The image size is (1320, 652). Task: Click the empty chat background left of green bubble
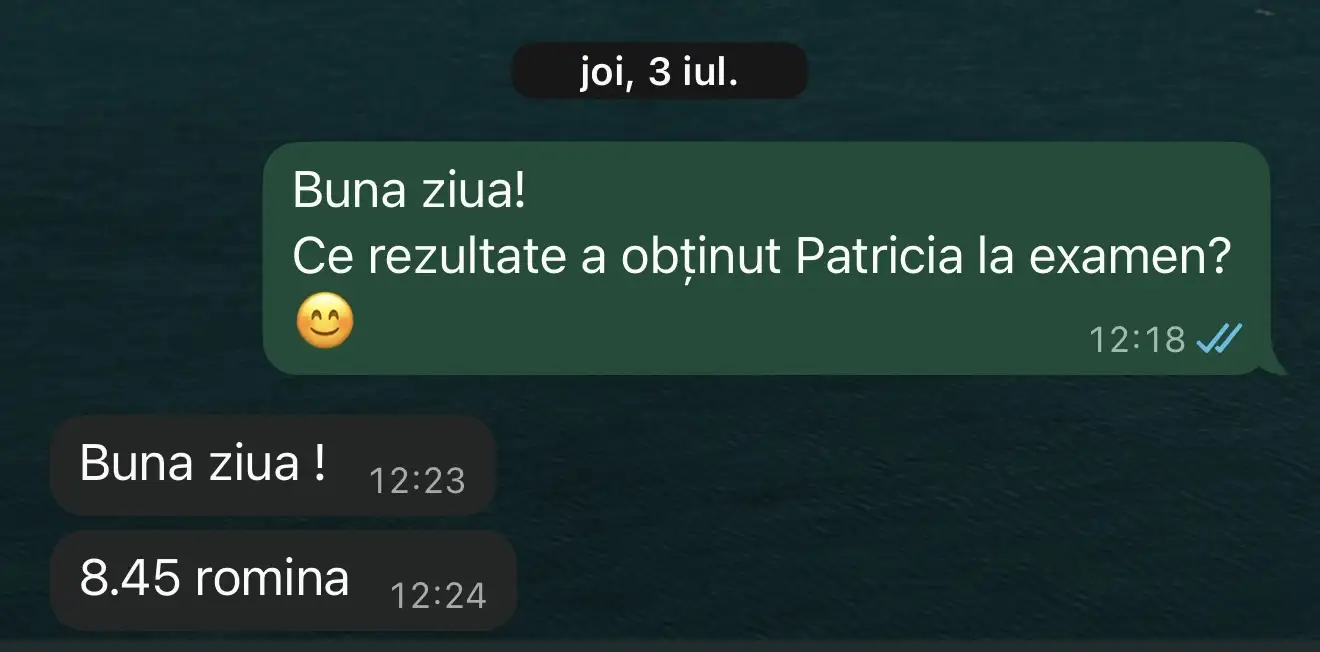(x=130, y=260)
